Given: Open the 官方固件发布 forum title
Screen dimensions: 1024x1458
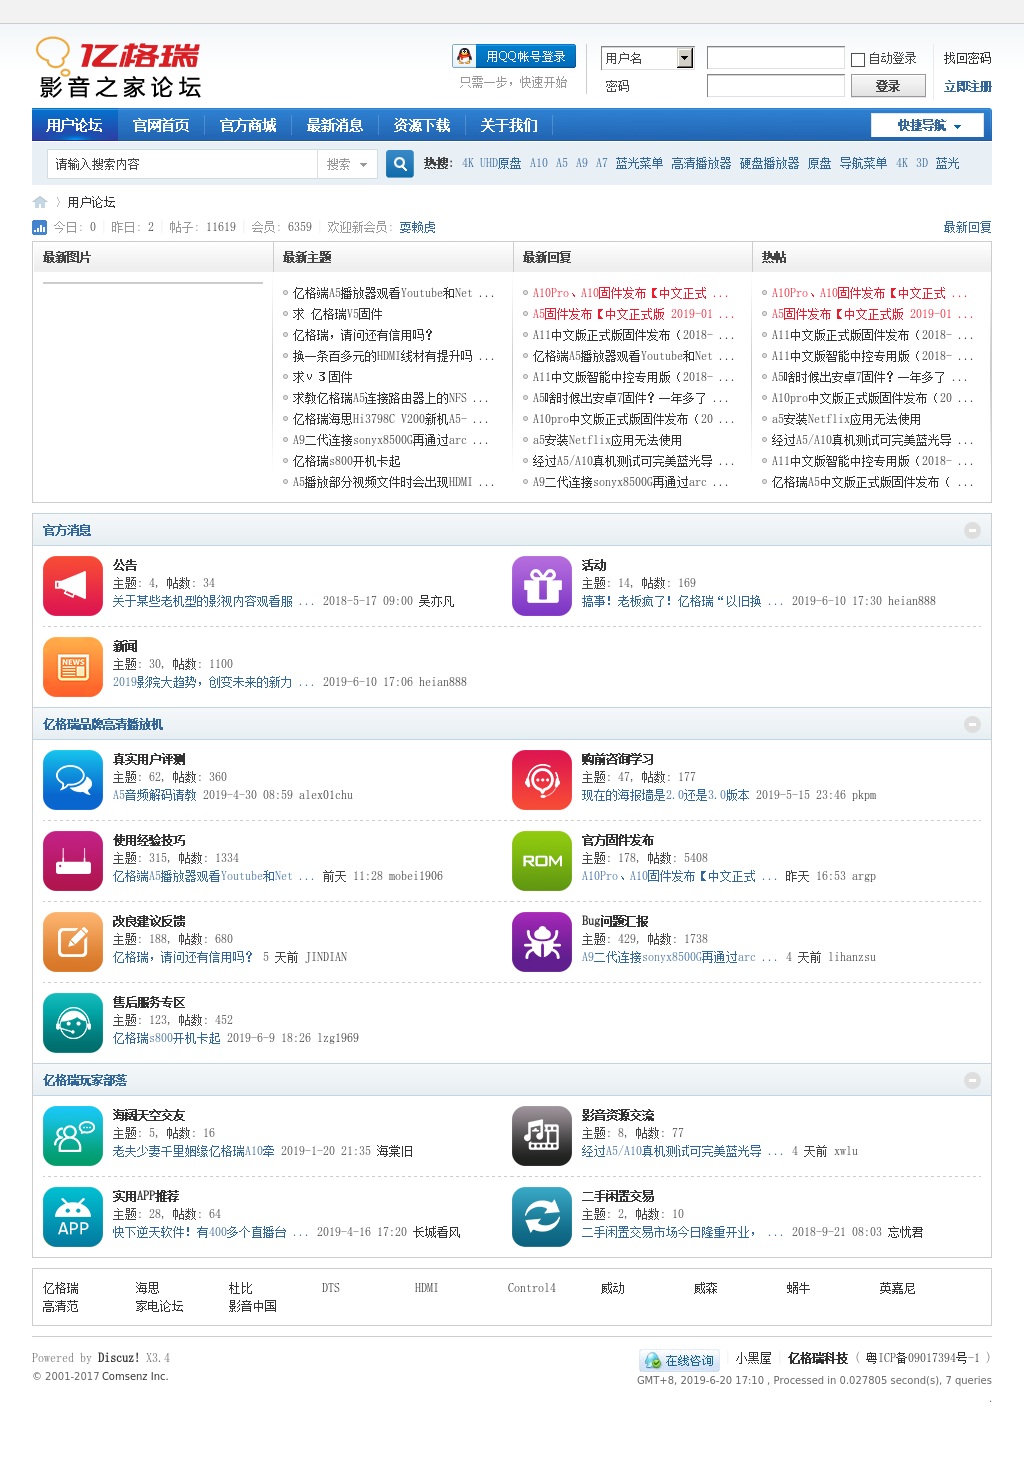Looking at the screenshot, I should 617,840.
